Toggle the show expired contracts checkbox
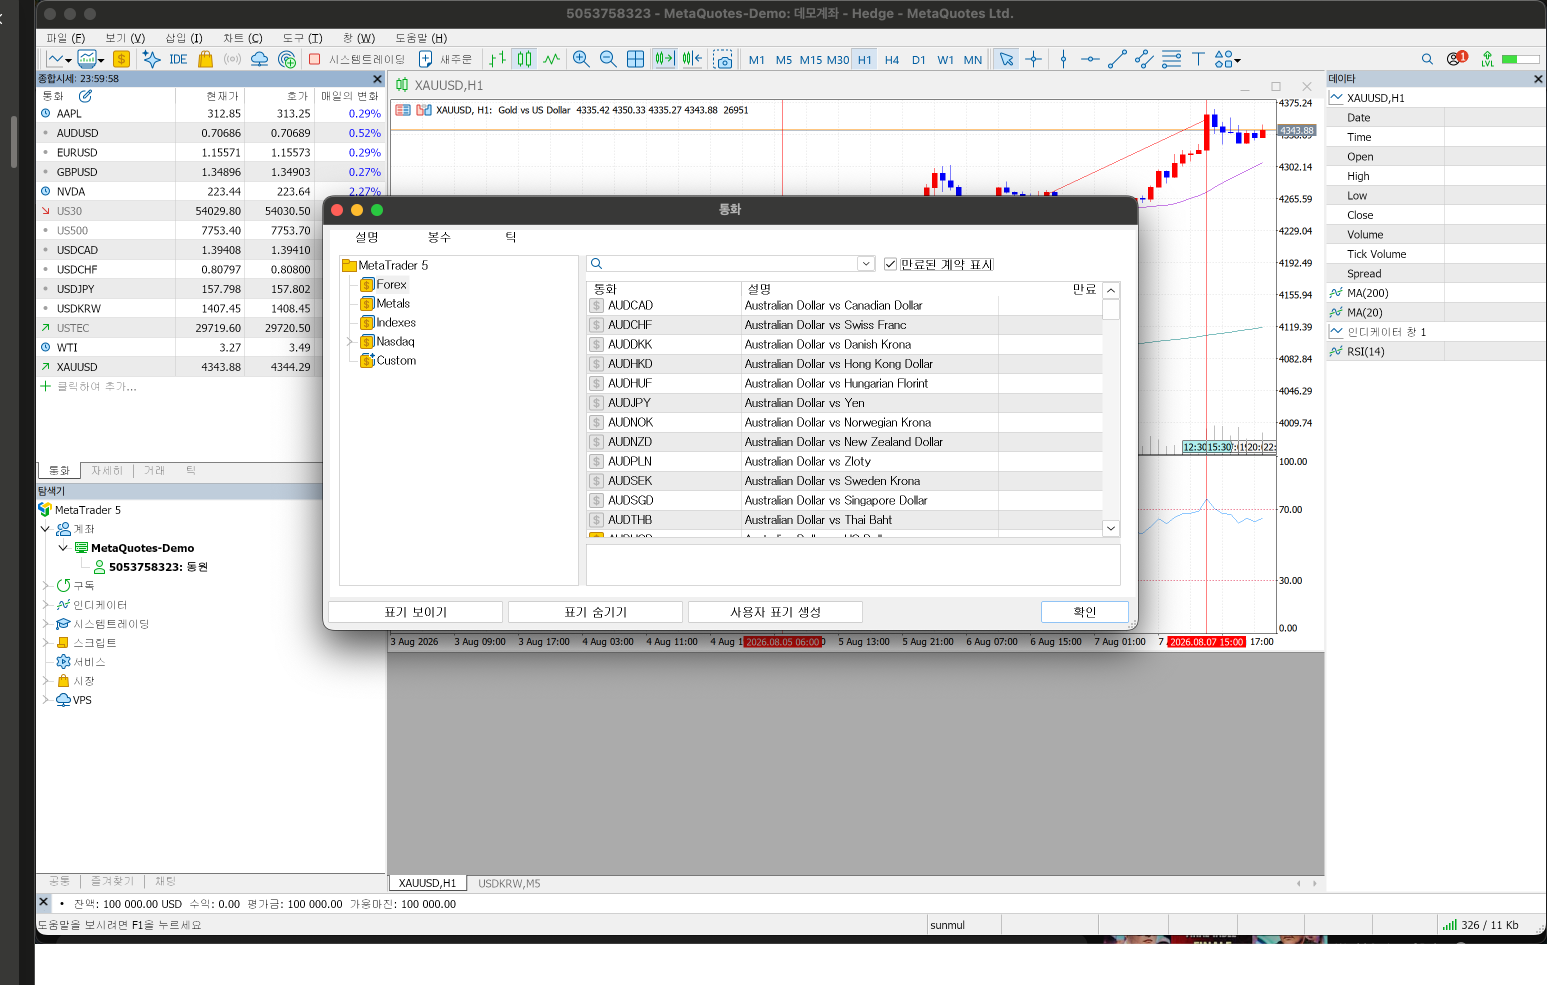 tap(890, 264)
